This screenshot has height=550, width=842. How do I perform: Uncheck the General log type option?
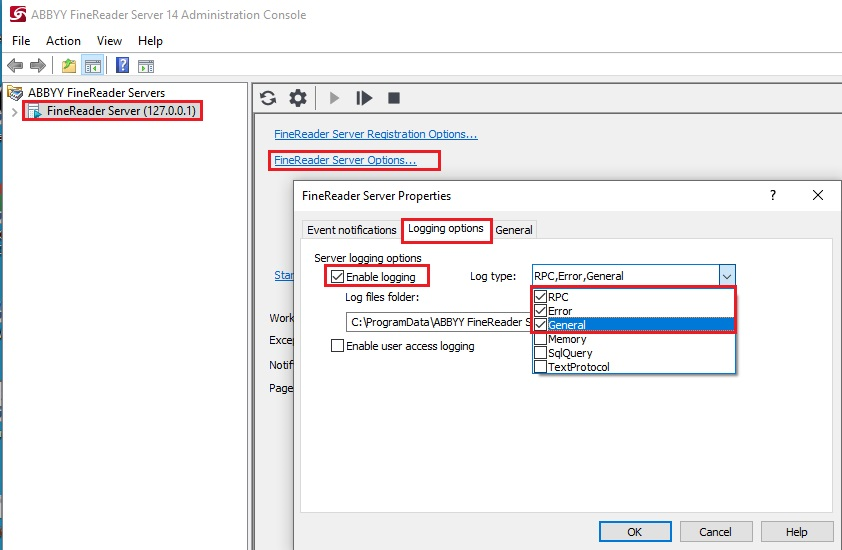[x=540, y=324]
